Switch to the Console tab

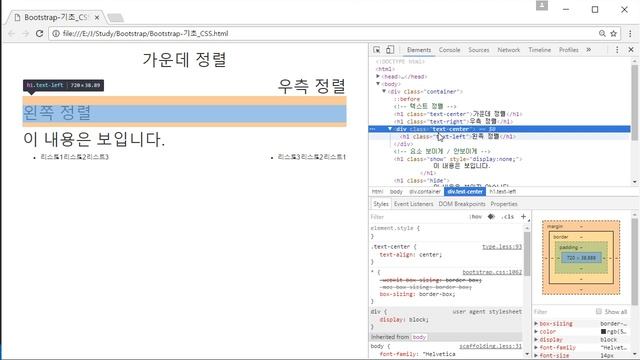click(x=449, y=50)
